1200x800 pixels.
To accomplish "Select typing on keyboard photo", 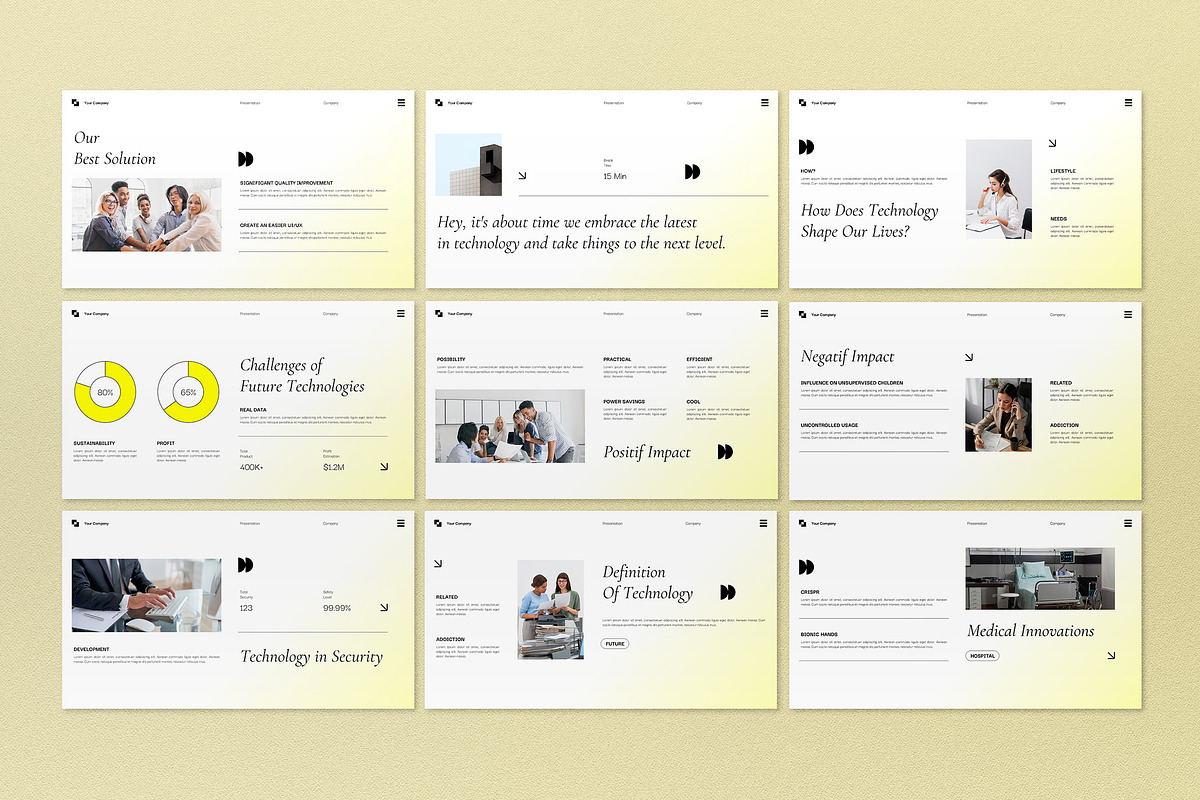I will tap(147, 595).
